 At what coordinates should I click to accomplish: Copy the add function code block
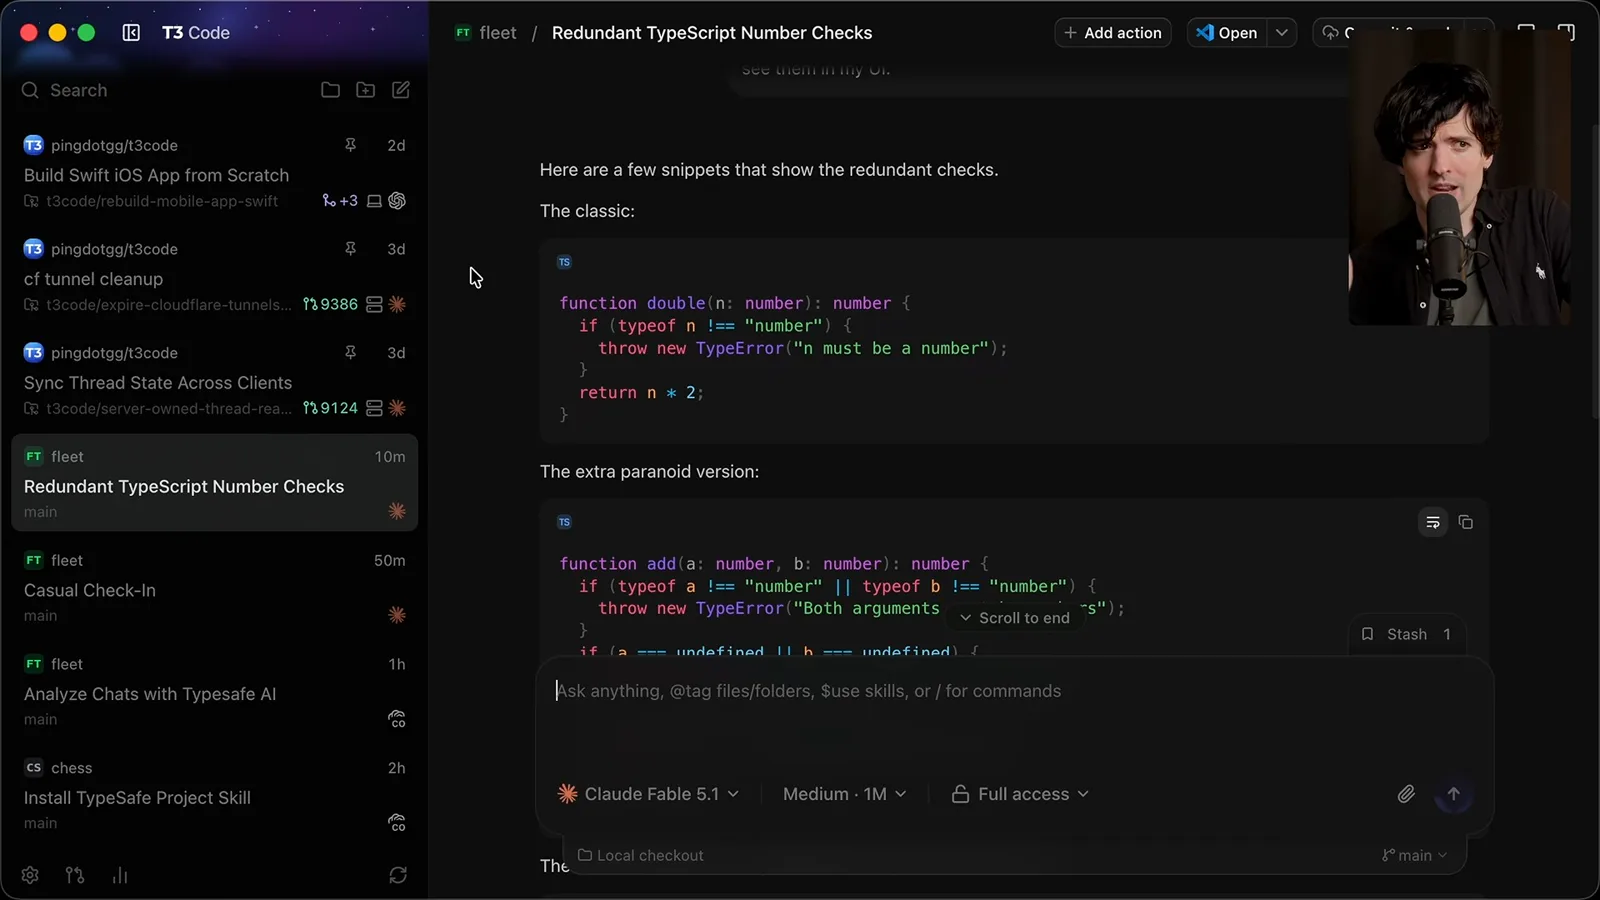tap(1466, 522)
